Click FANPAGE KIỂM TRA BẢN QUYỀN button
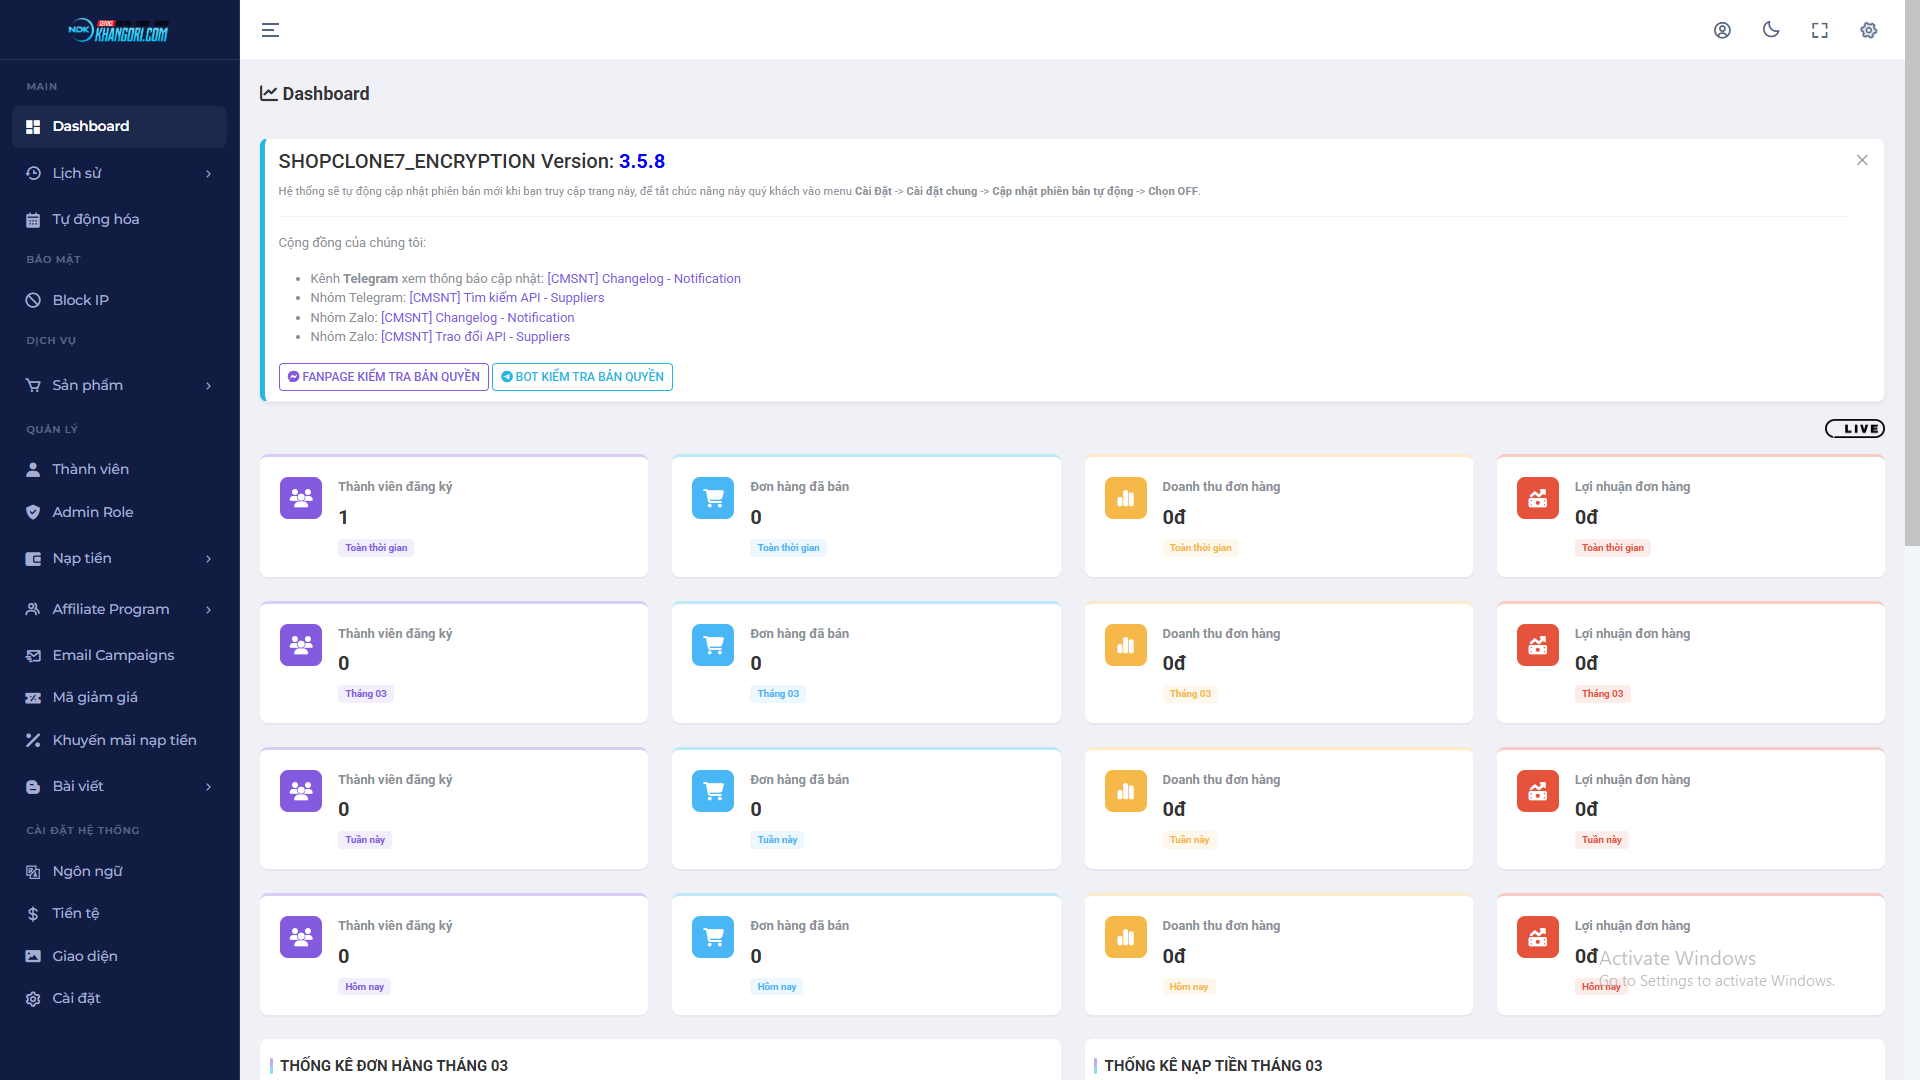Viewport: 1920px width, 1080px height. [383, 377]
